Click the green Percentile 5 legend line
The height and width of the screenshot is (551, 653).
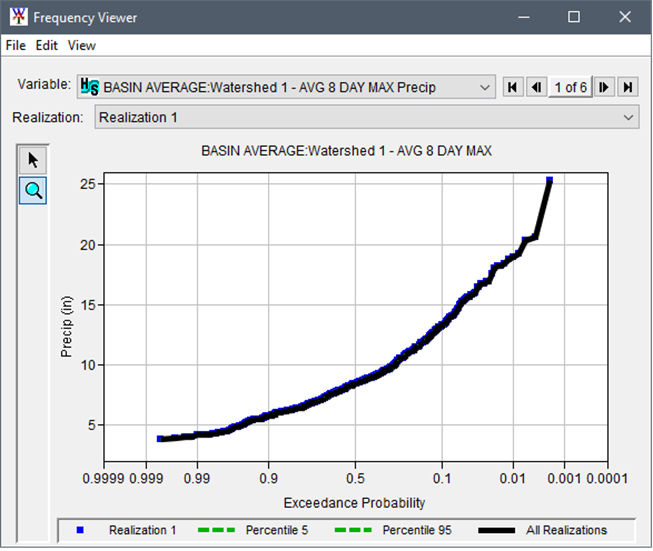tap(216, 530)
